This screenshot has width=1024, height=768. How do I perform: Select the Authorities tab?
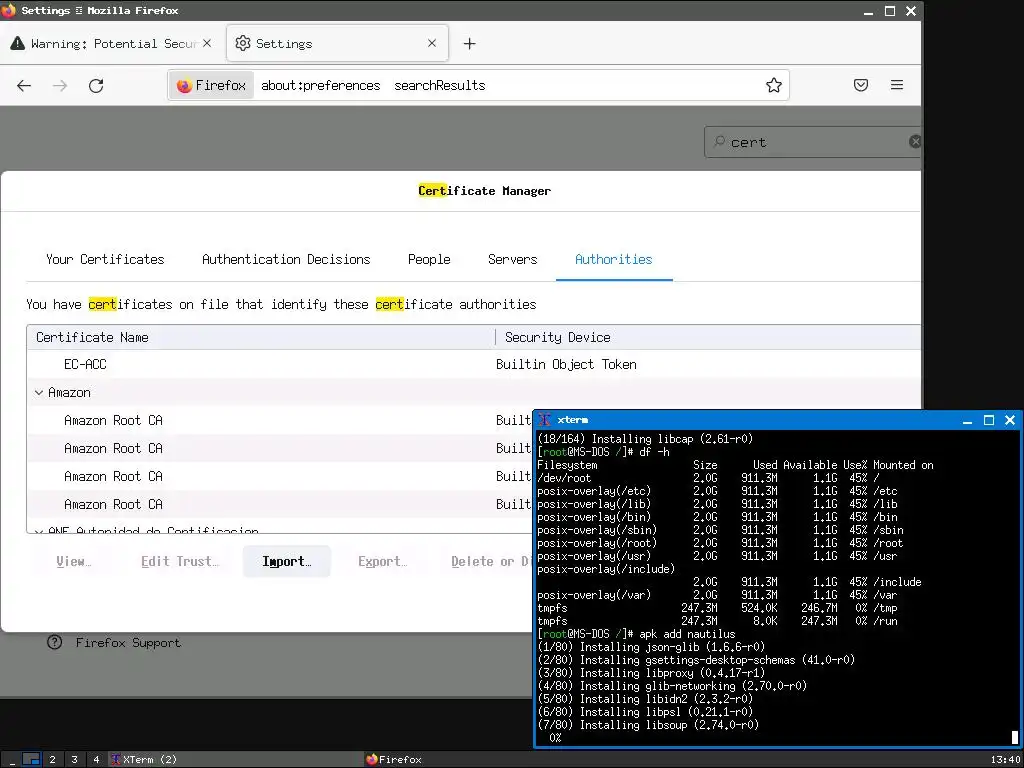(x=614, y=259)
